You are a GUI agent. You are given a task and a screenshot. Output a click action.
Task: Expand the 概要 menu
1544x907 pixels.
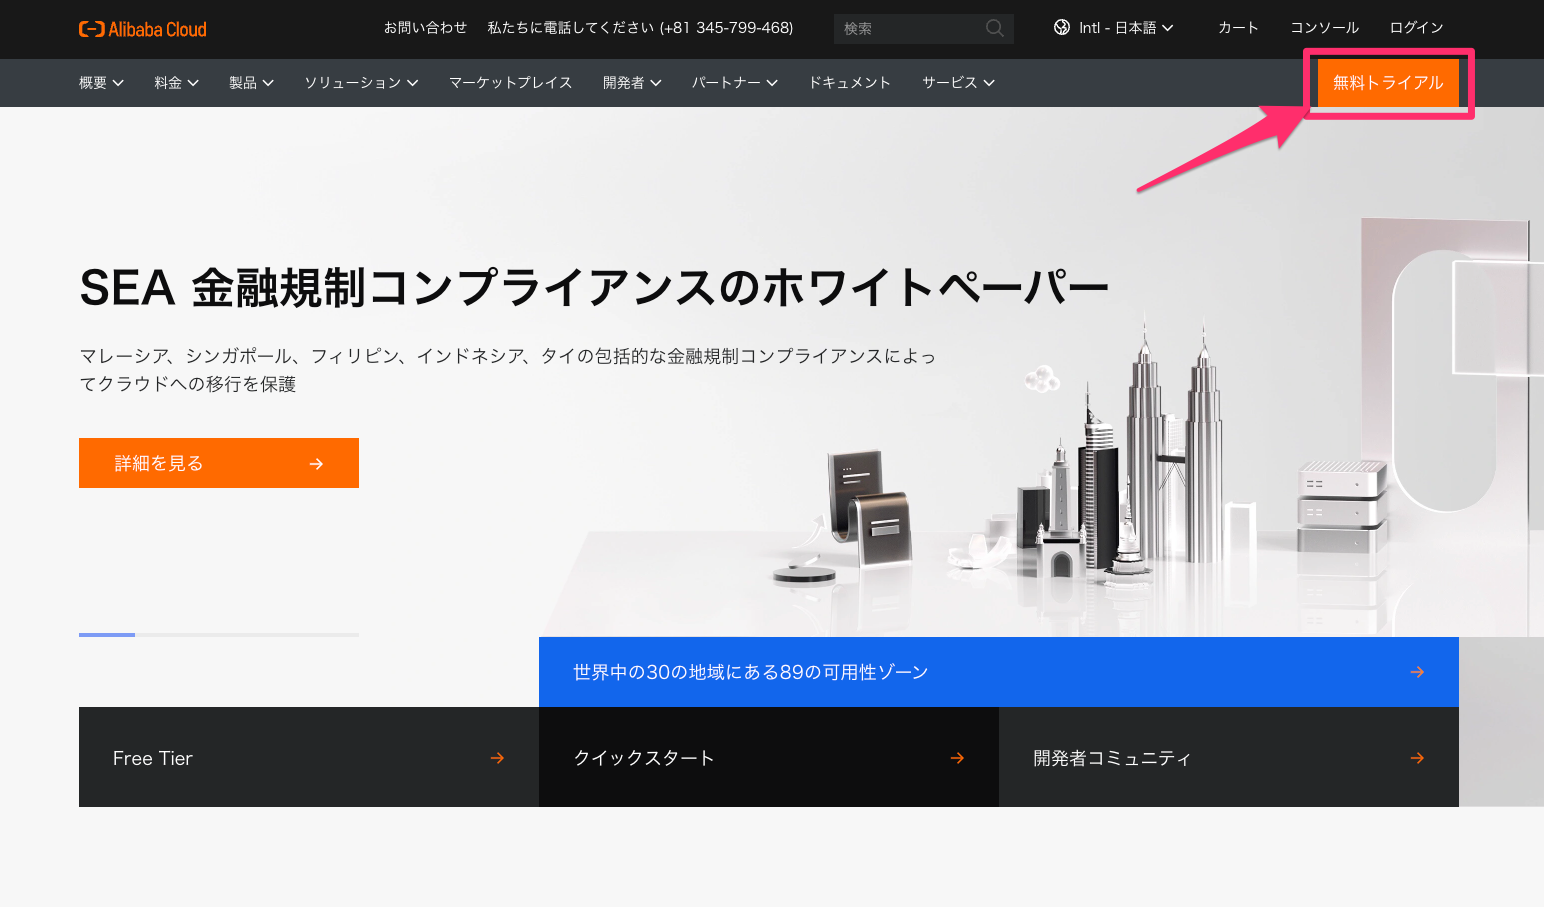[x=101, y=83]
